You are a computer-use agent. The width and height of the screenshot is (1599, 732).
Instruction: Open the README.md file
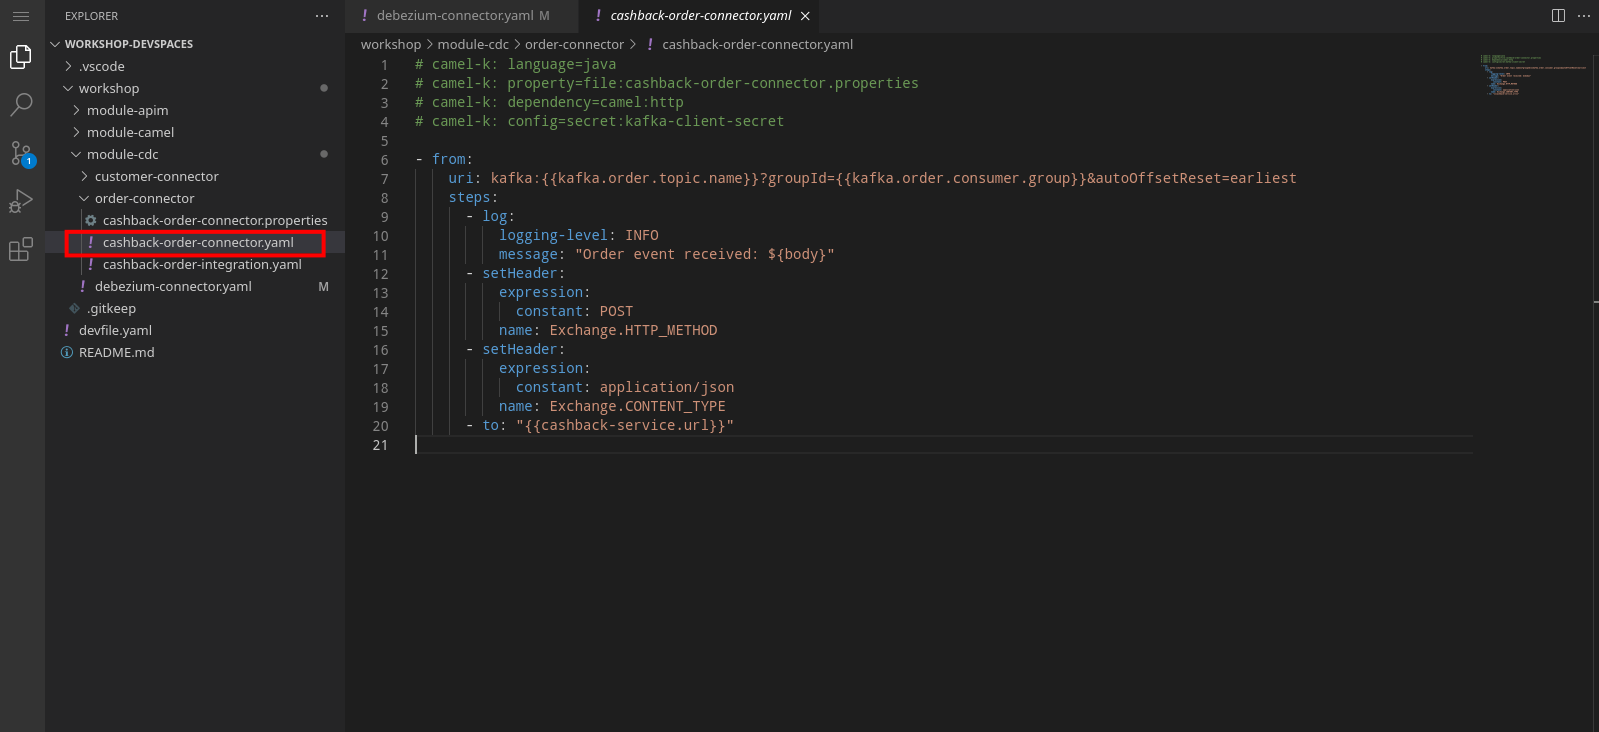pyautogui.click(x=195, y=352)
